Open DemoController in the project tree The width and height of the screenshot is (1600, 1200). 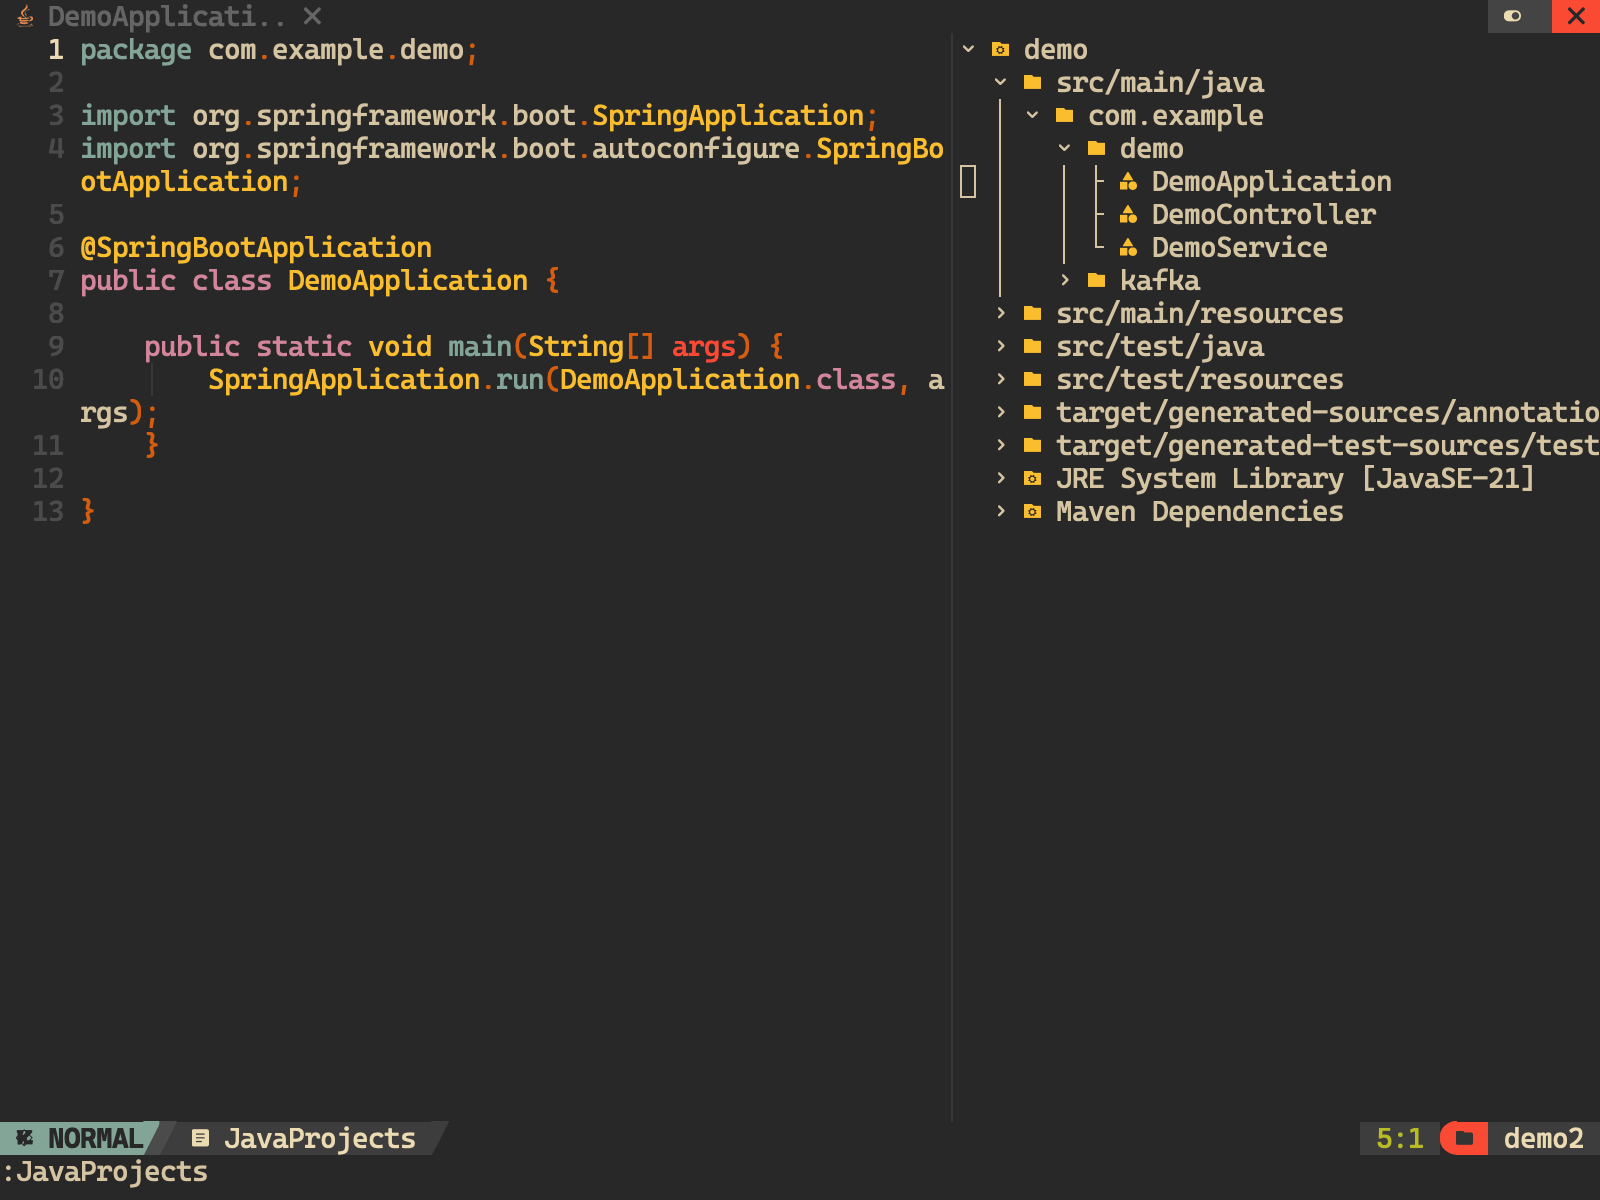click(1263, 214)
